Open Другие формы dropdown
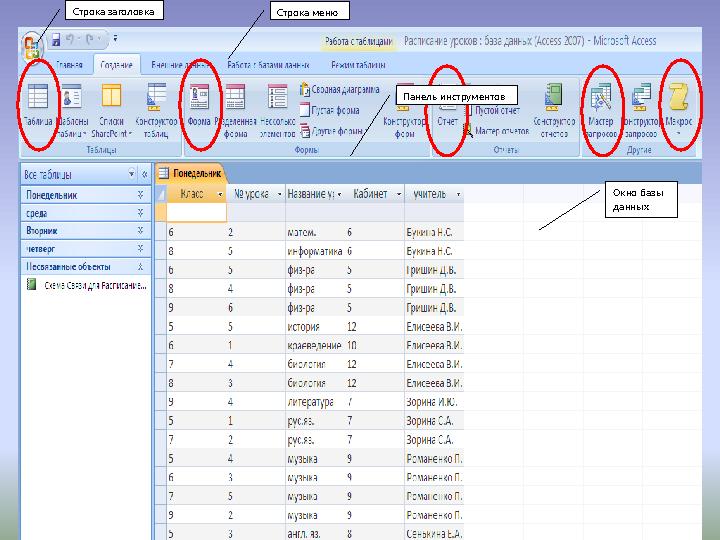720x540 pixels. 332,131
